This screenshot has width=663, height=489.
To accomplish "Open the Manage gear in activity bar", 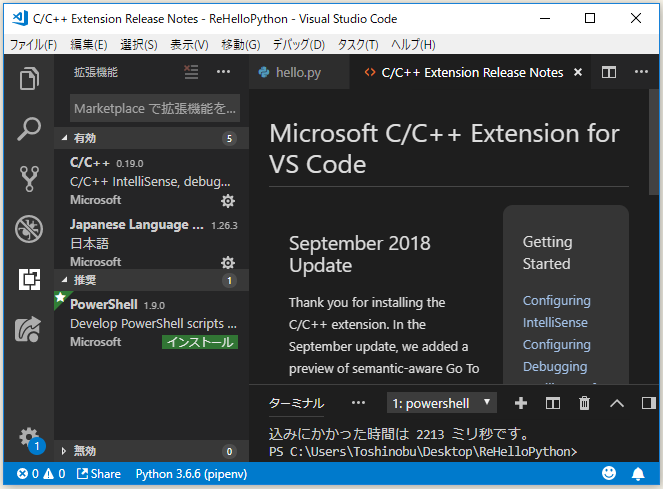I will point(29,437).
